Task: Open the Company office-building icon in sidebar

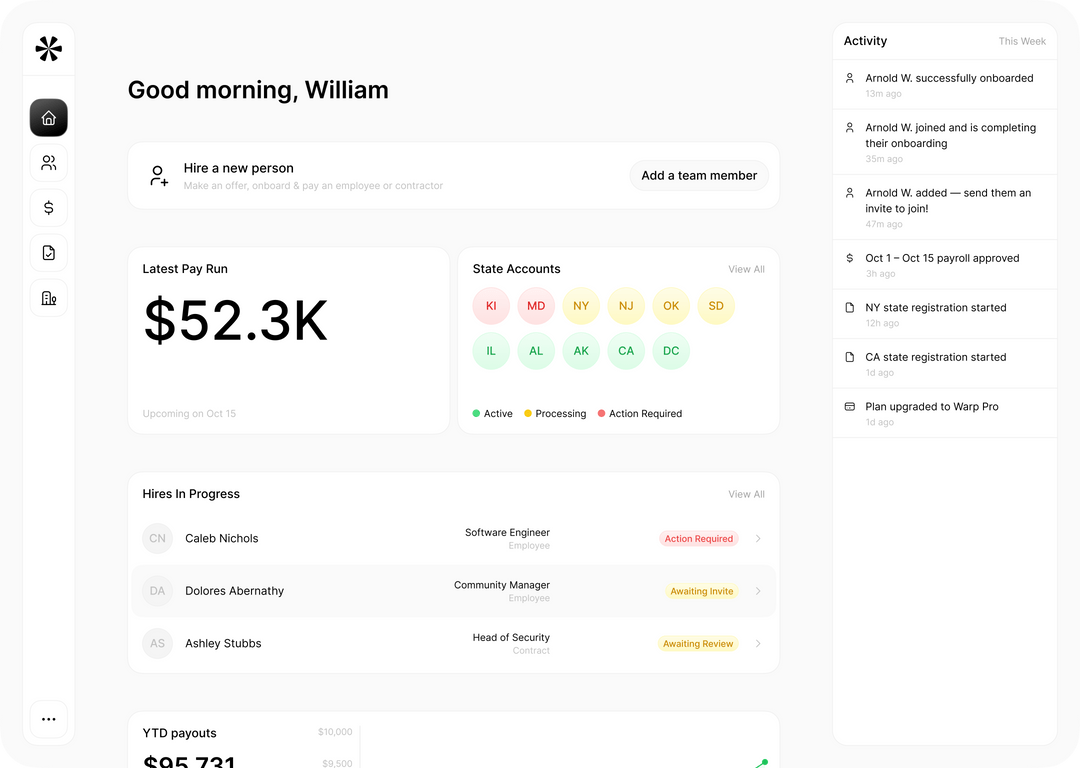Action: tap(48, 297)
